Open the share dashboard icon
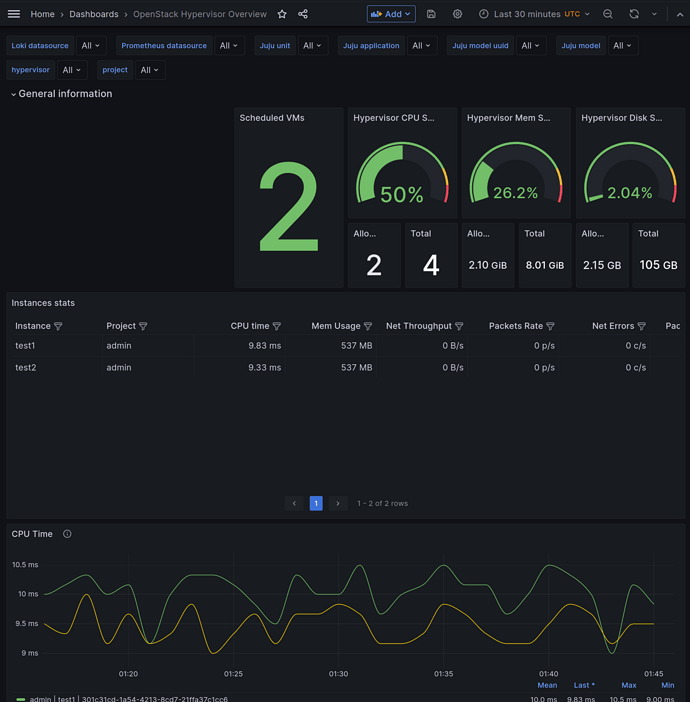Screen dimensions: 690x702 (303, 14)
